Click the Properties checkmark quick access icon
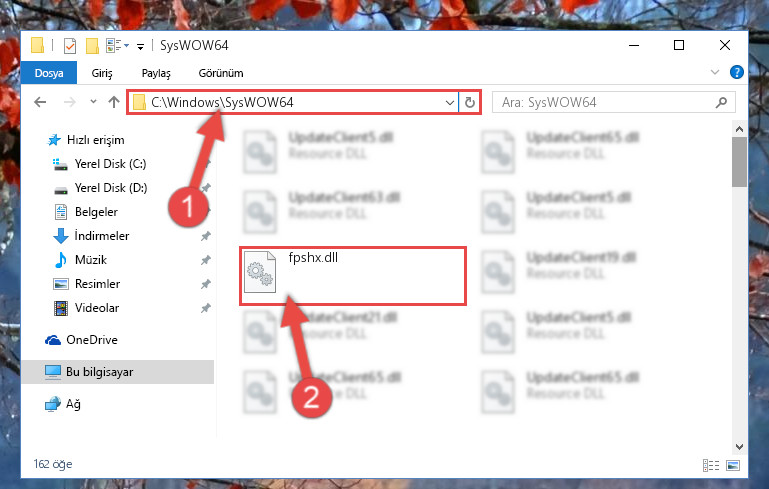The height and width of the screenshot is (489, 769). (70, 46)
